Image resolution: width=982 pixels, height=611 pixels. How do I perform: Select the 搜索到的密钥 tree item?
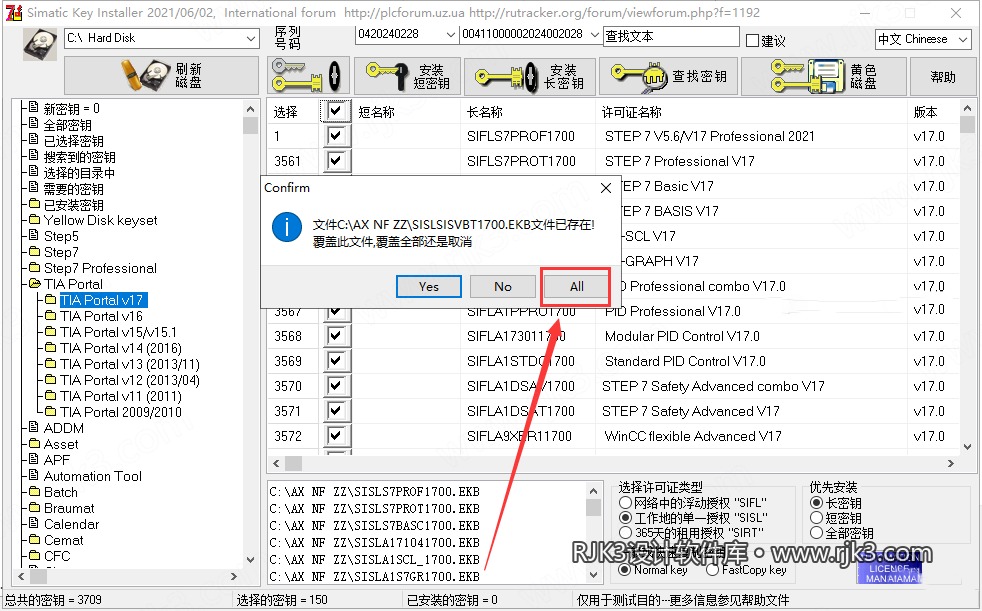coord(80,157)
